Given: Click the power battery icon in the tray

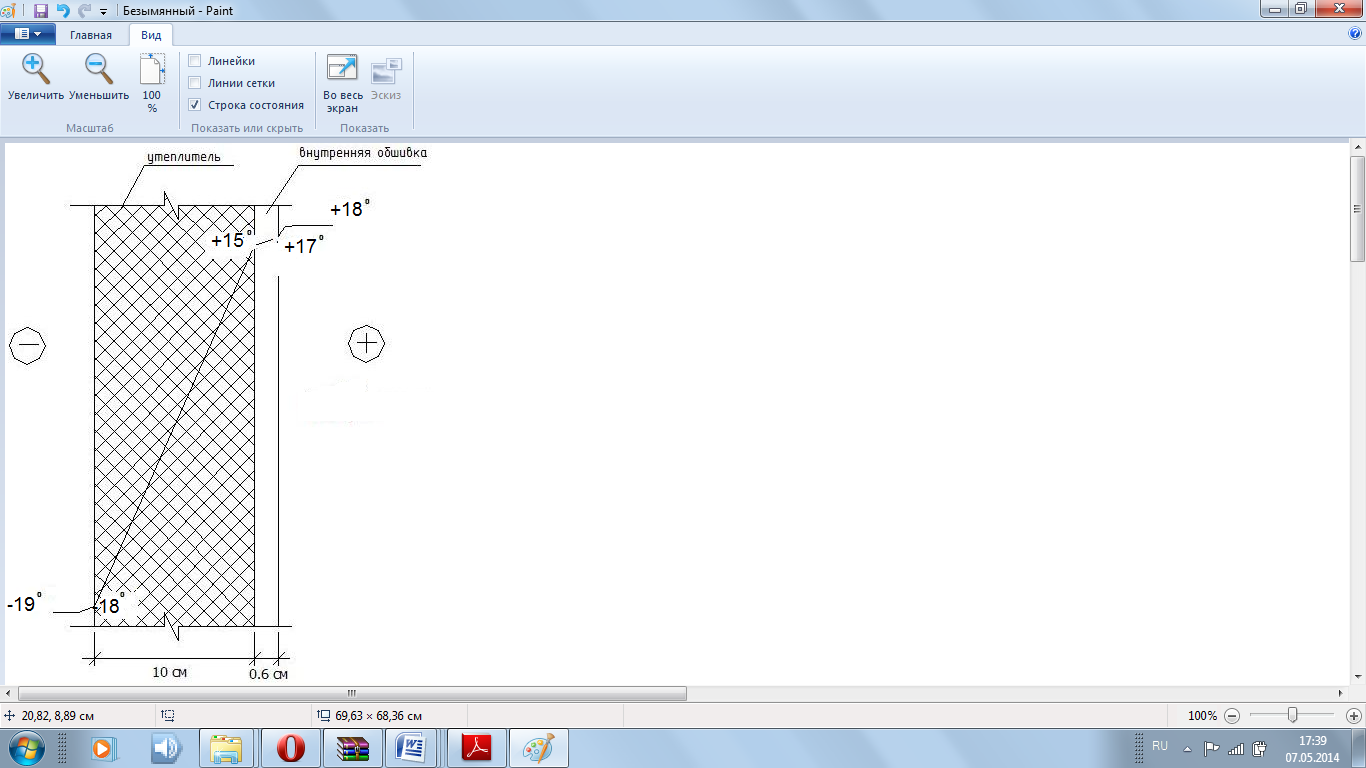Looking at the screenshot, I should [1260, 748].
